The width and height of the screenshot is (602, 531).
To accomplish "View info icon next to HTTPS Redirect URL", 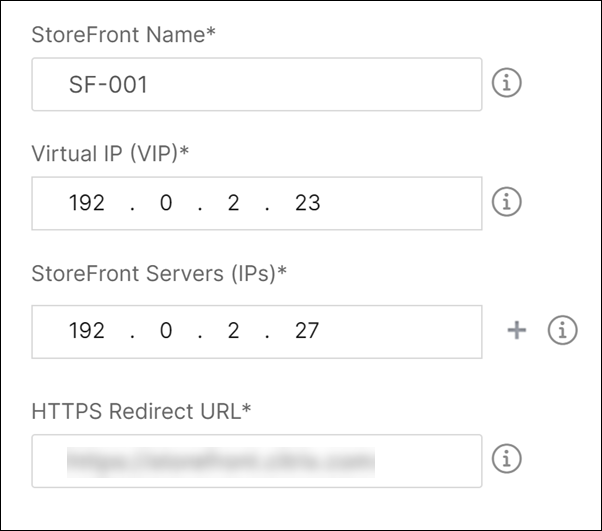I will [506, 458].
